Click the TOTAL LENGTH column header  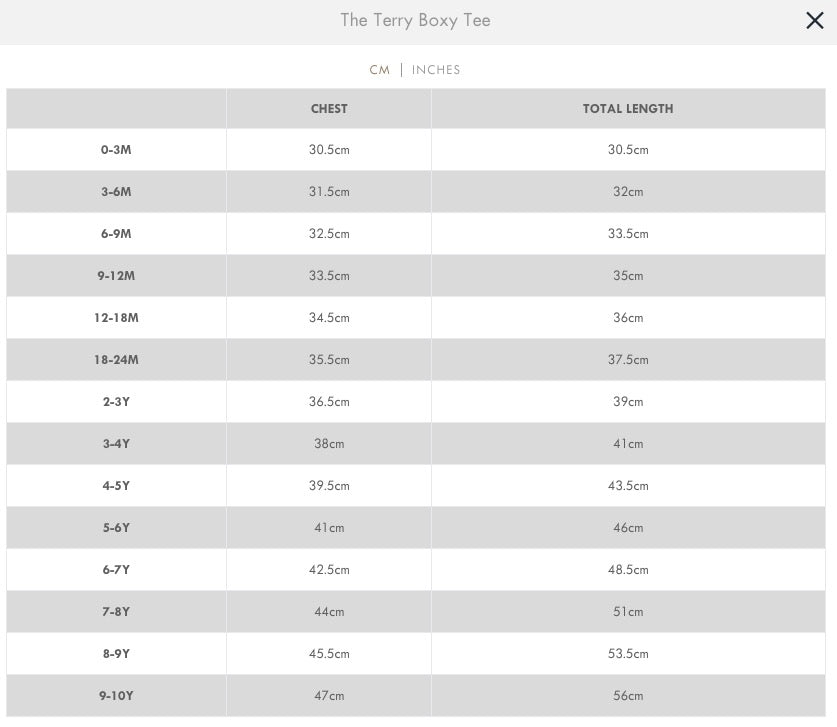coord(628,108)
